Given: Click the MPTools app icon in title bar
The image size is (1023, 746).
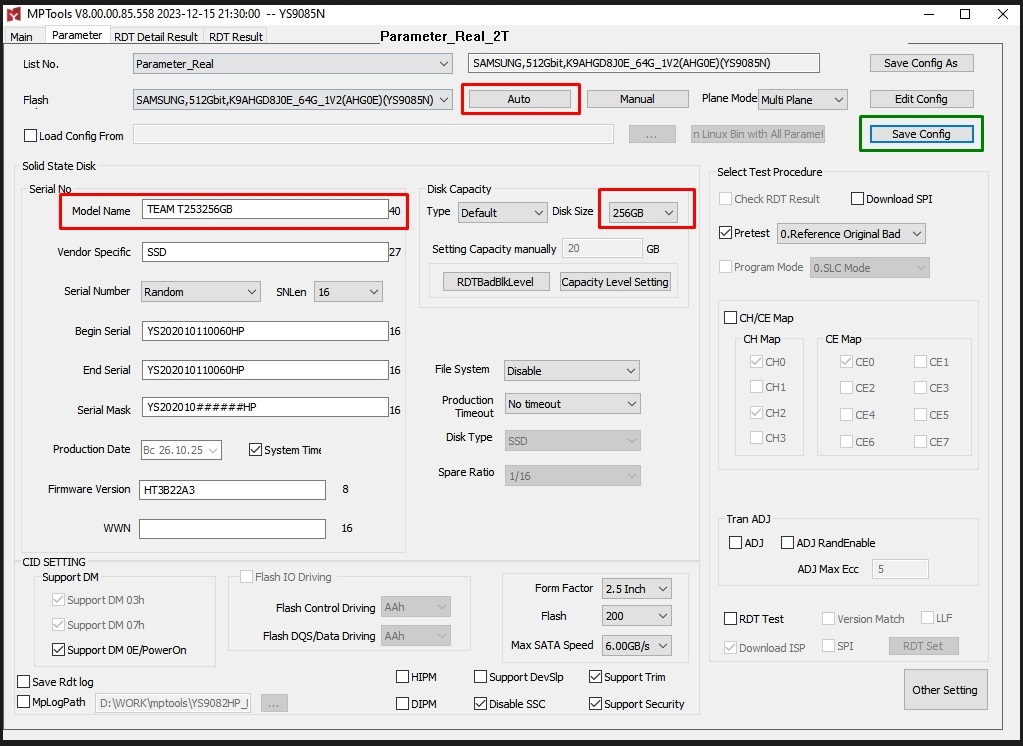Looking at the screenshot, I should point(13,14).
